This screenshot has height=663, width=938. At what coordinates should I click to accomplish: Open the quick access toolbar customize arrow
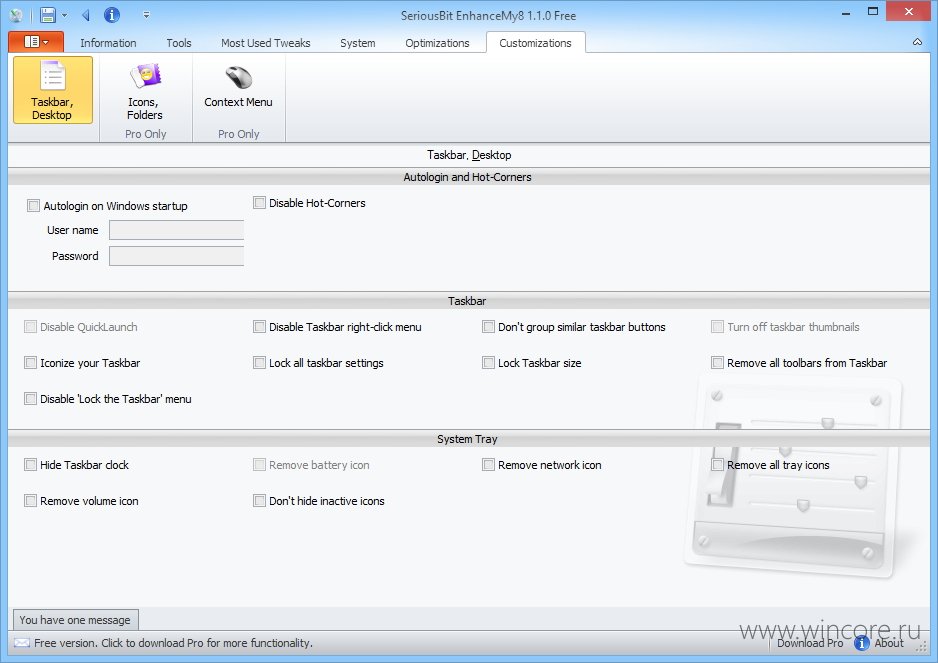(x=147, y=15)
